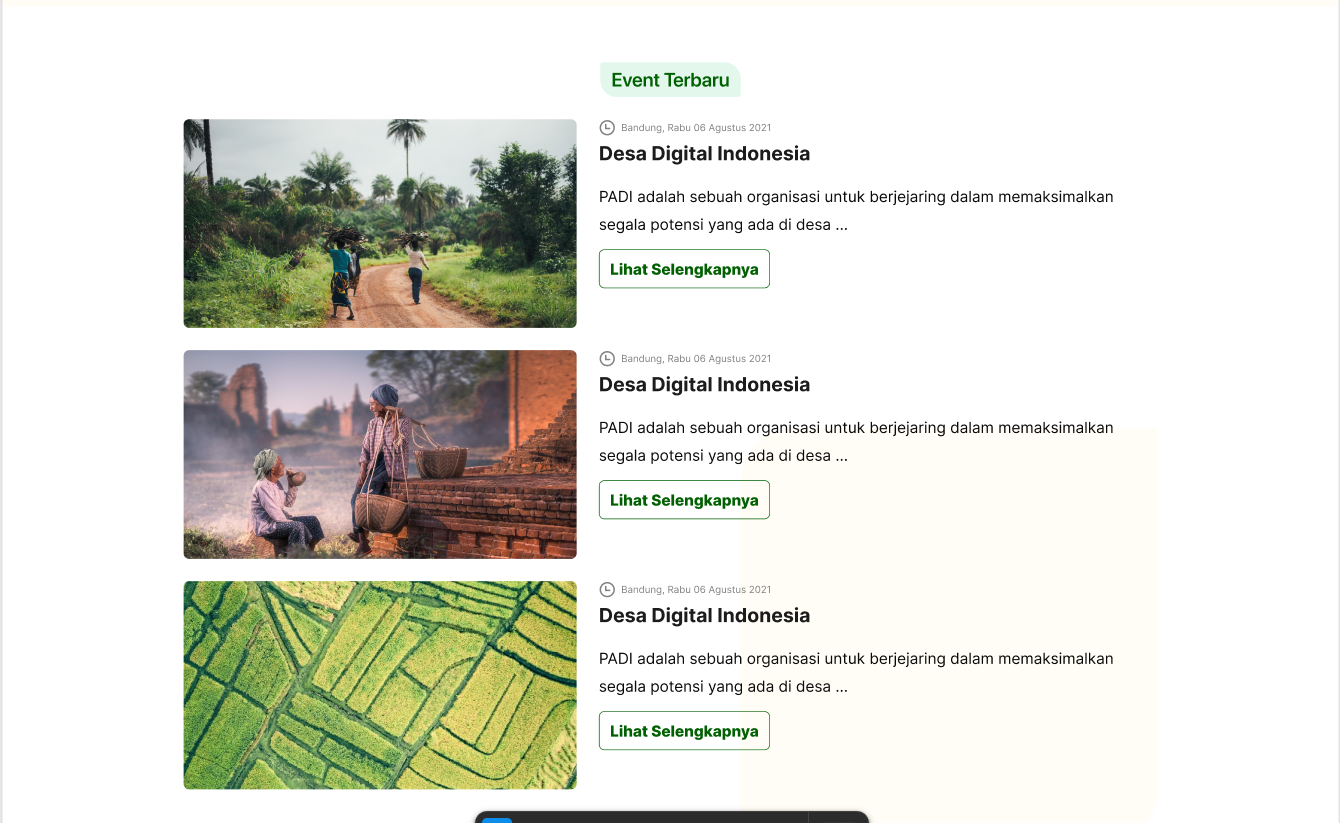Click the PADI description of first event
This screenshot has height=823, width=1340.
coord(855,210)
